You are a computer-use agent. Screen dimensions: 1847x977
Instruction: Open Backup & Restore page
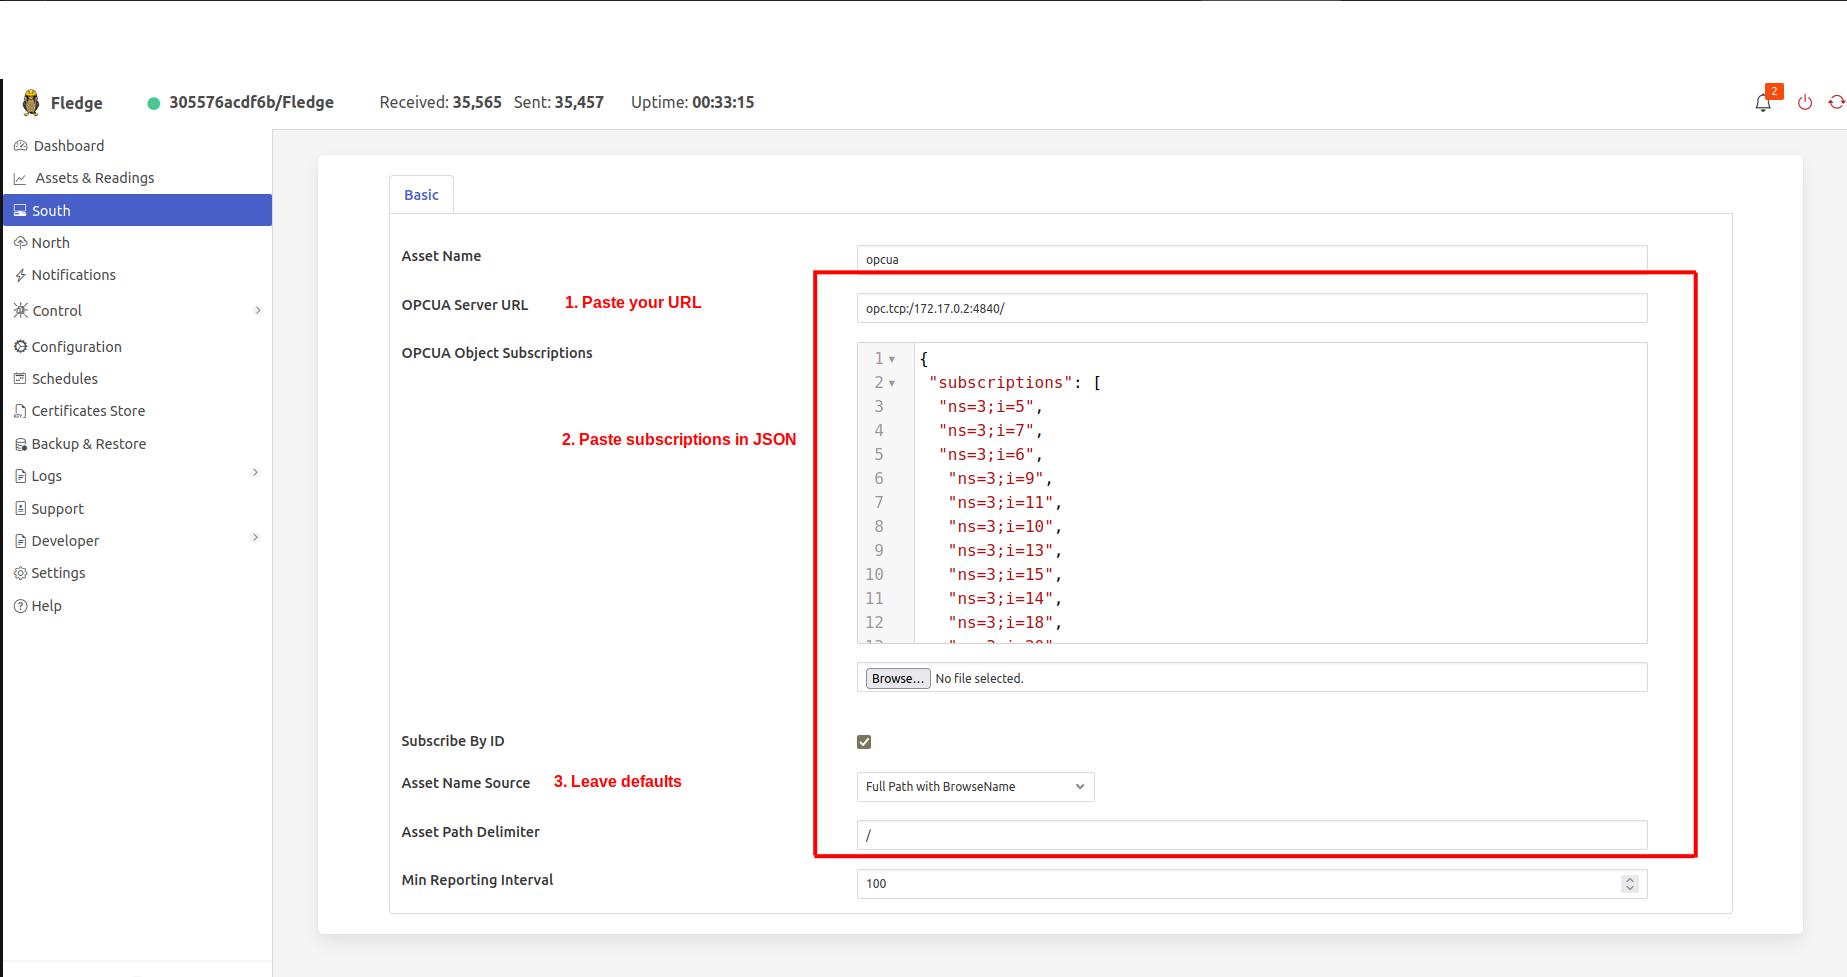88,444
